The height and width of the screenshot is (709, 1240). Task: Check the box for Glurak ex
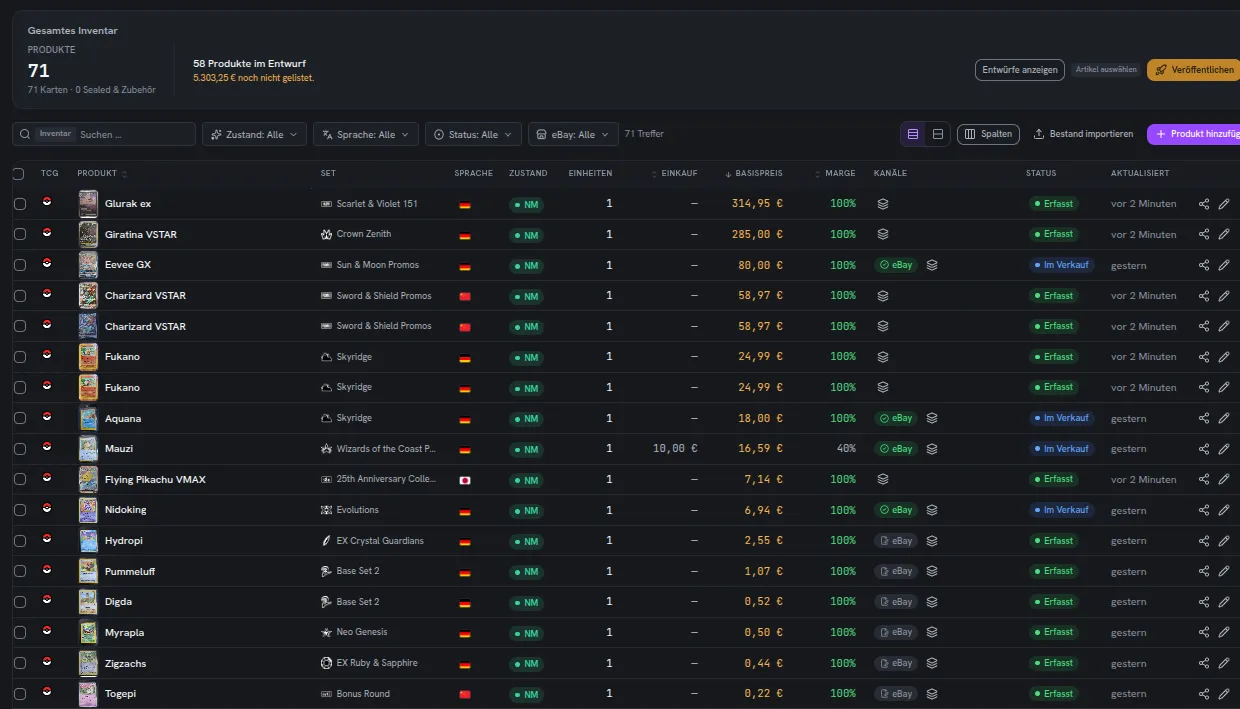(x=20, y=204)
